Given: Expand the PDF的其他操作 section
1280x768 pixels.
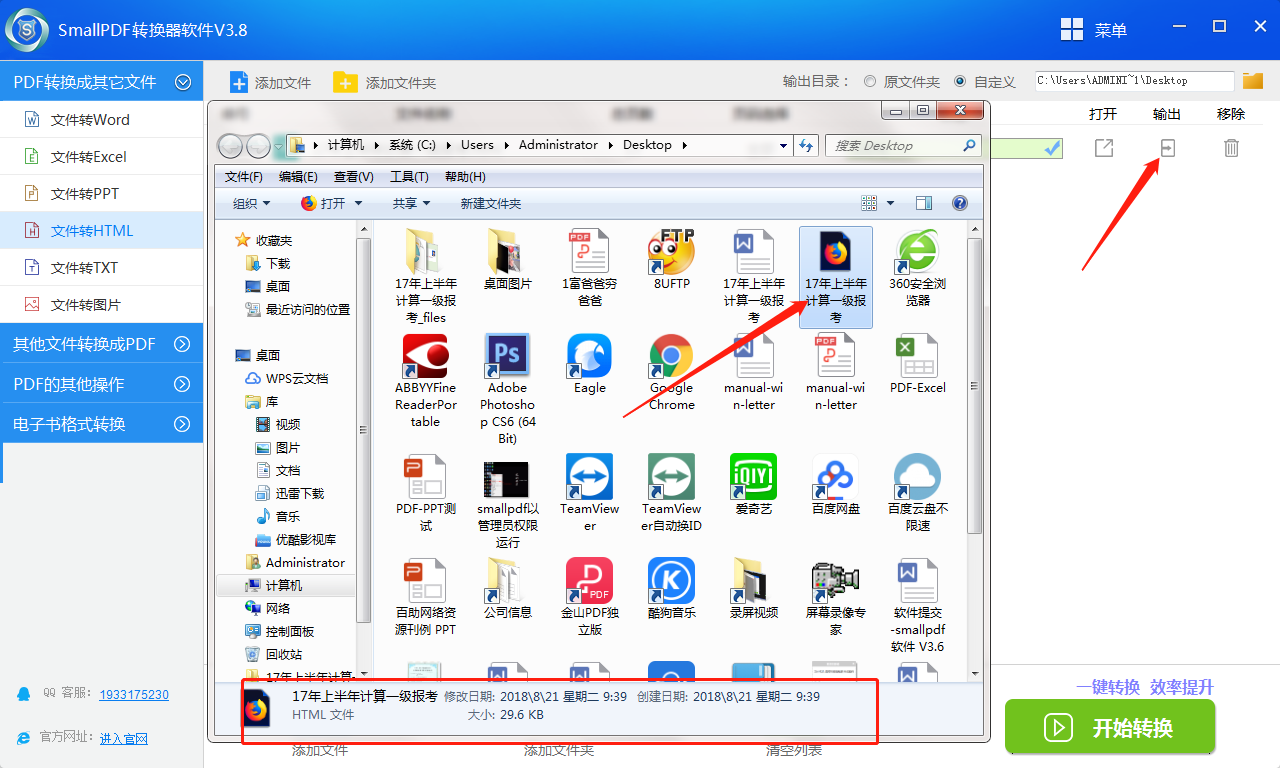Looking at the screenshot, I should pyautogui.click(x=183, y=384).
